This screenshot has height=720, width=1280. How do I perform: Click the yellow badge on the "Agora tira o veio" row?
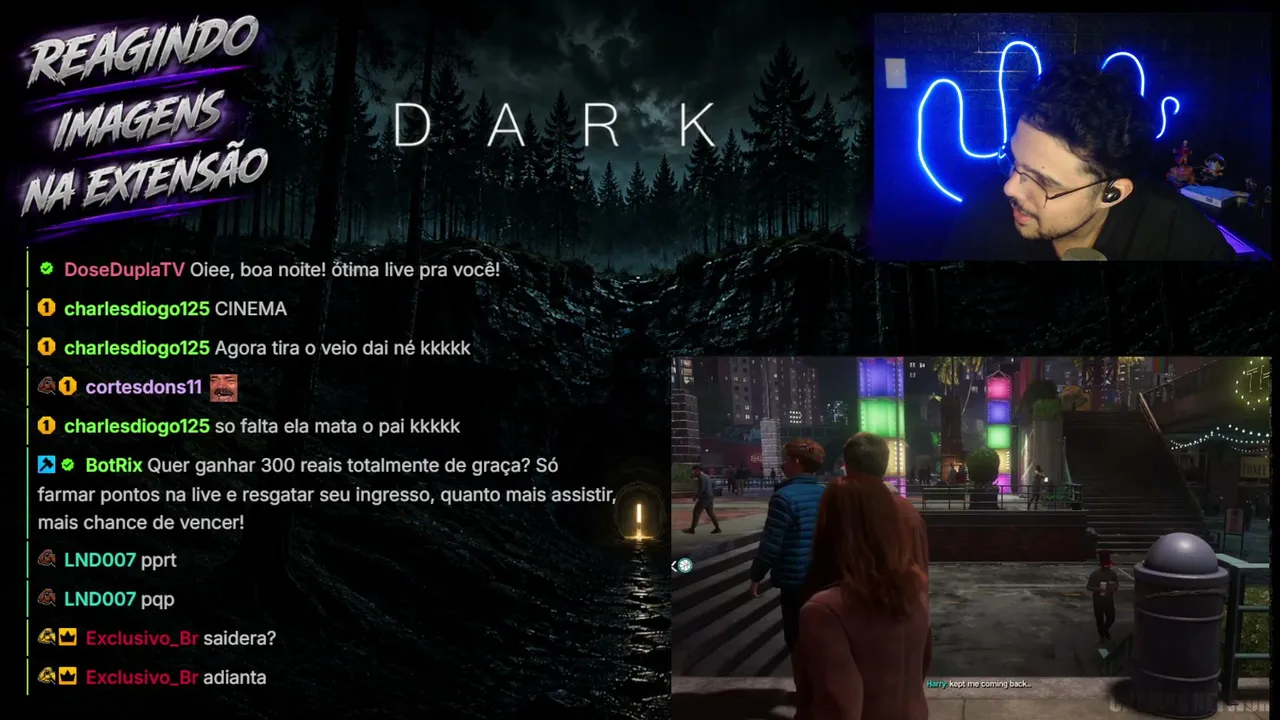(46, 347)
